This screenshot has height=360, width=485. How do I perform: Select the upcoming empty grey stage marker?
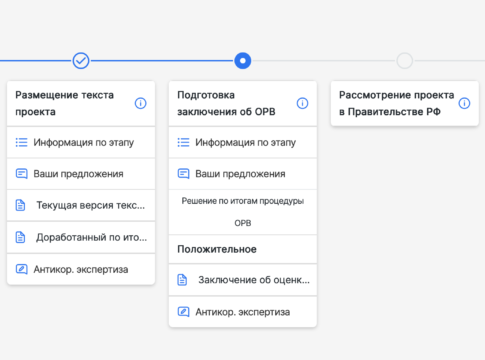coord(405,61)
